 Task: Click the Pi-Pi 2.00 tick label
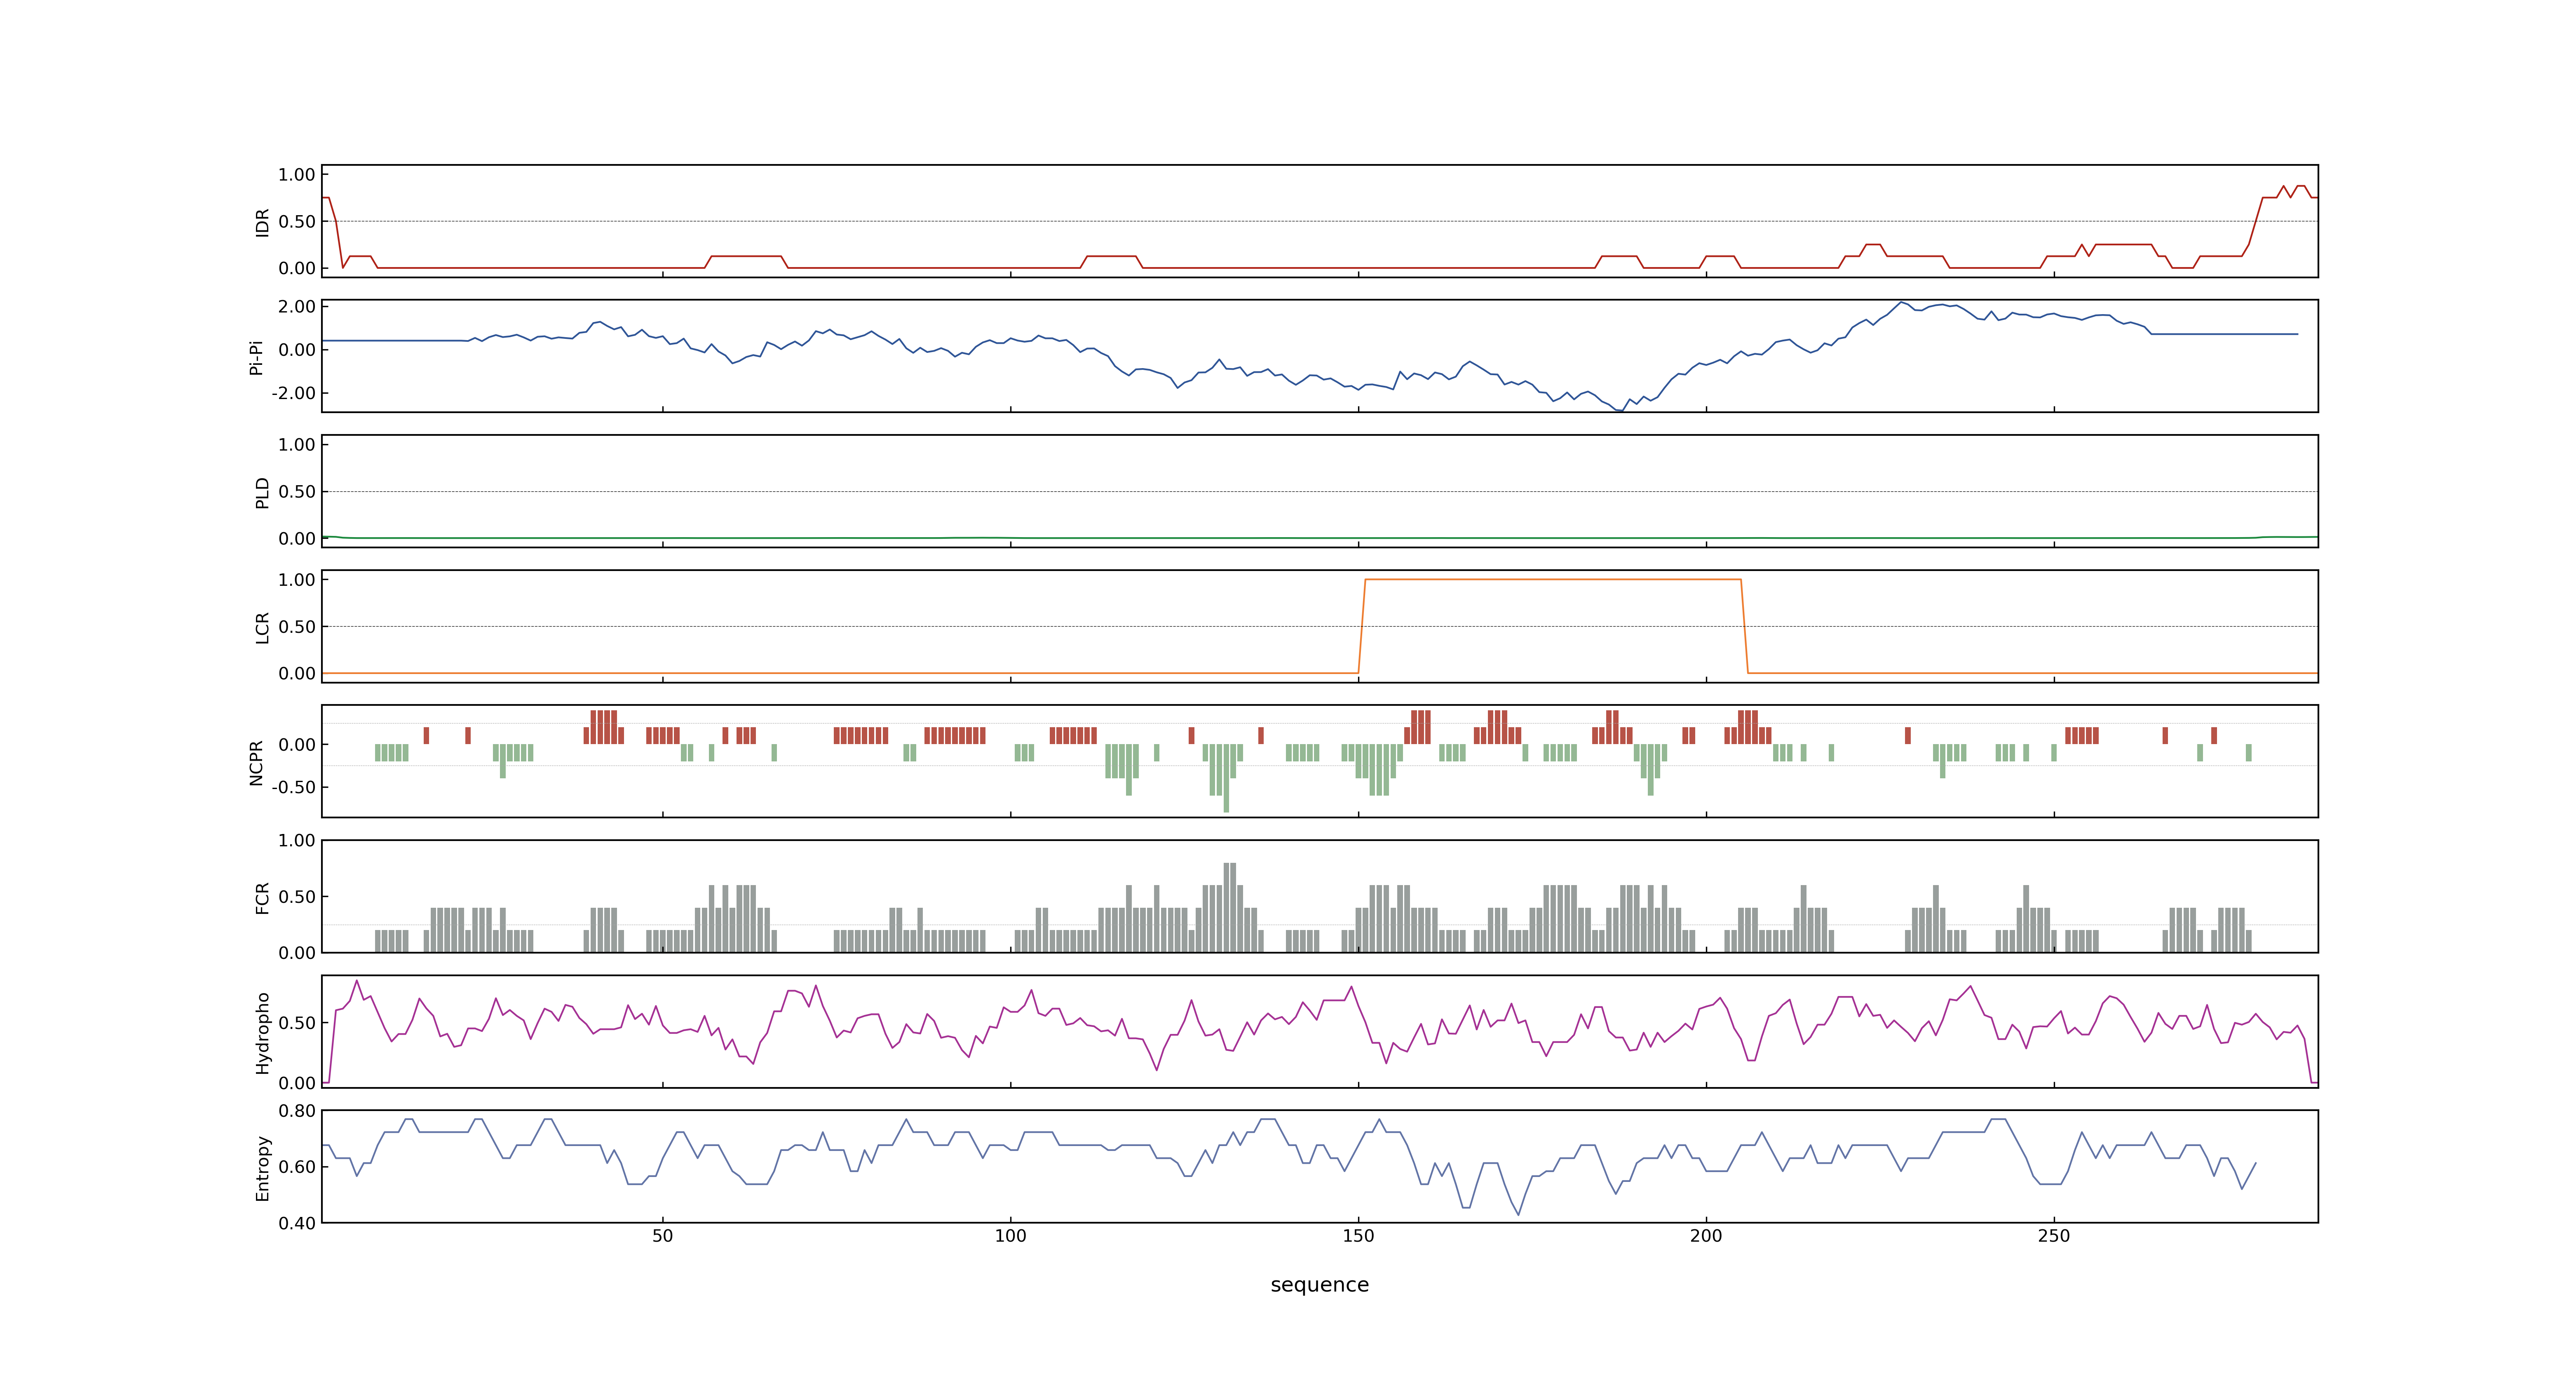point(297,307)
